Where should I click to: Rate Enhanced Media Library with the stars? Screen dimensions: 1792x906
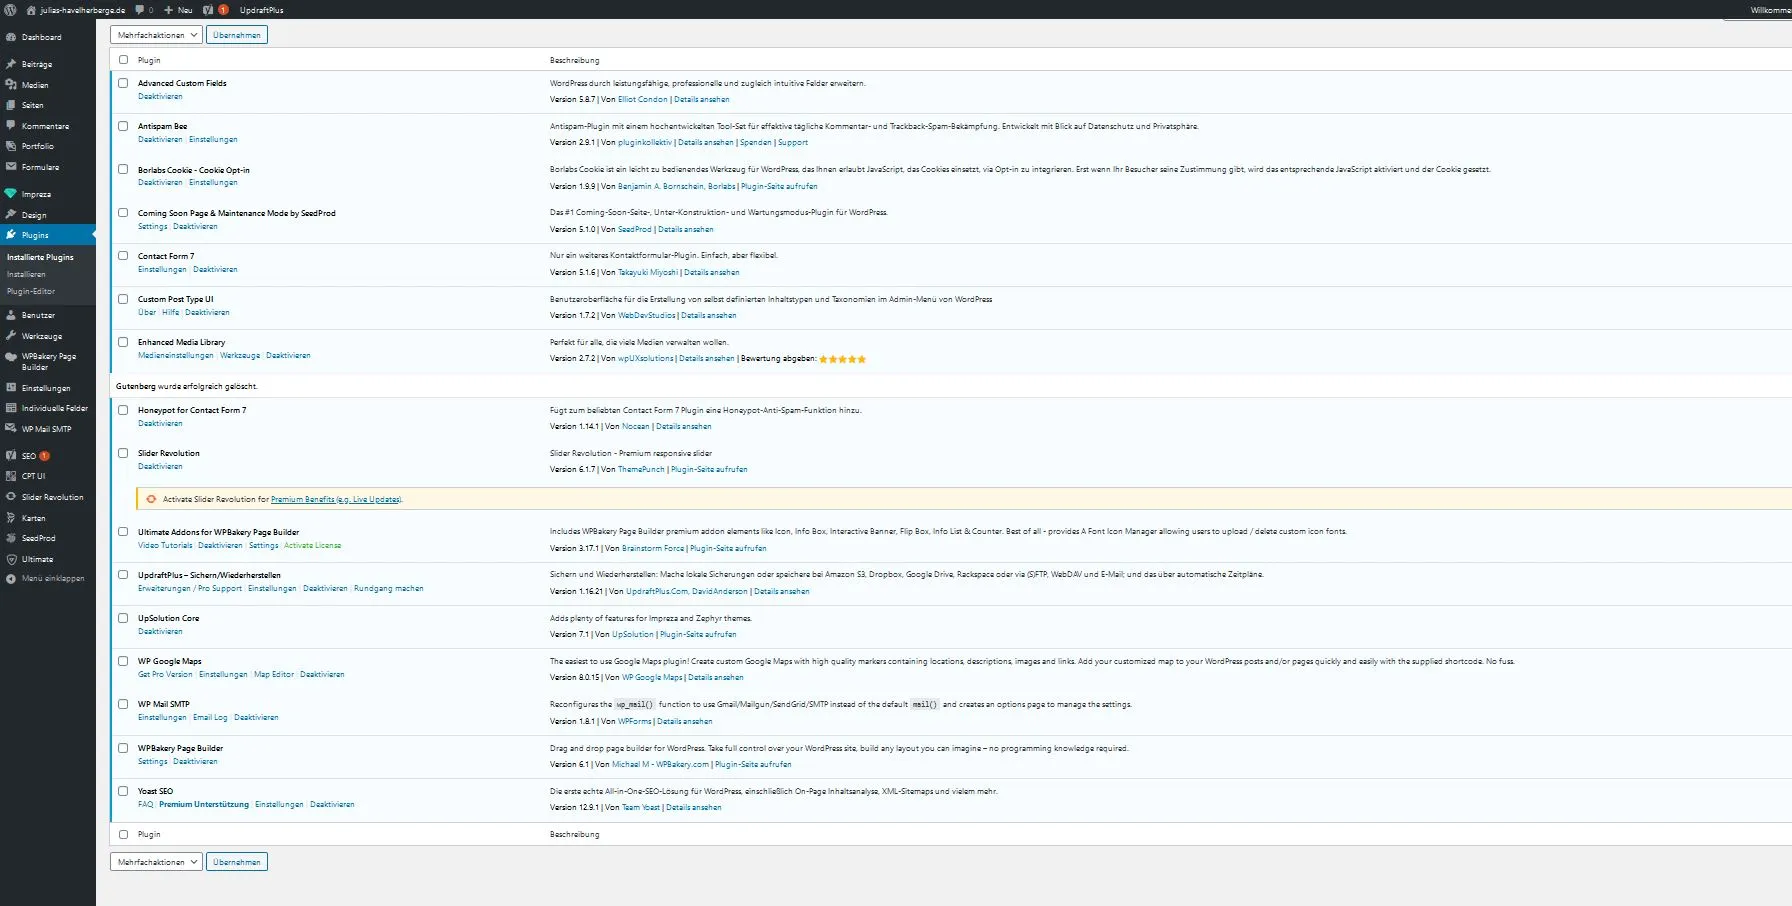pos(842,359)
